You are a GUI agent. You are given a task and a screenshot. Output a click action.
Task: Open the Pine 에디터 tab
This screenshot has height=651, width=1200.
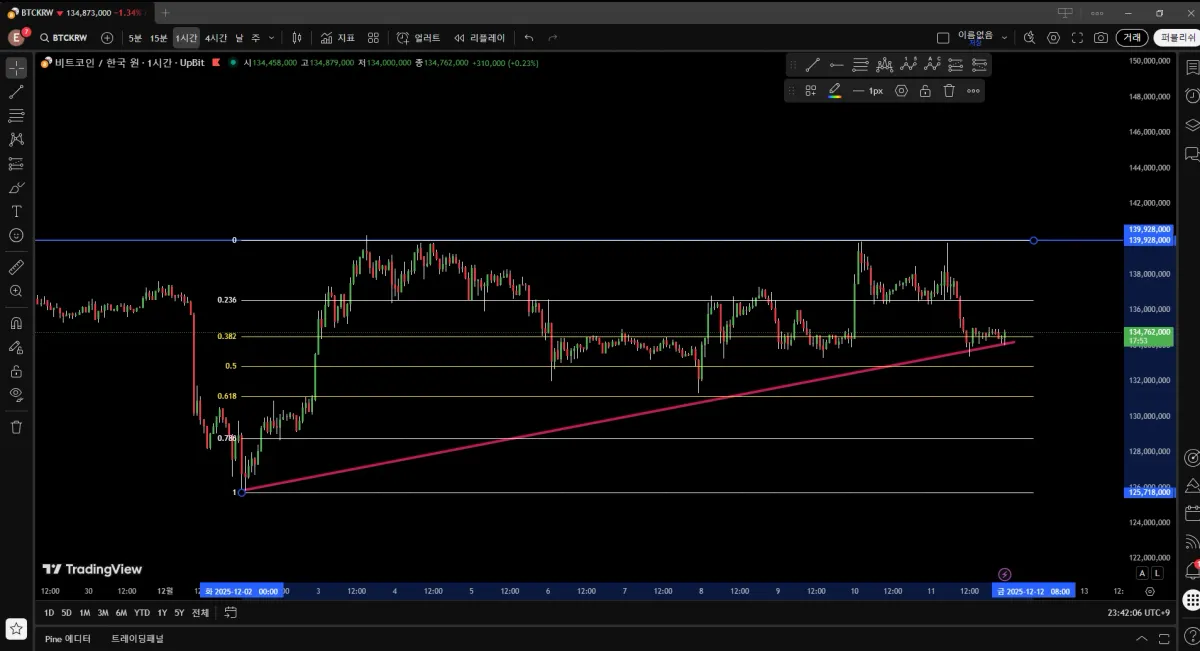coord(68,638)
